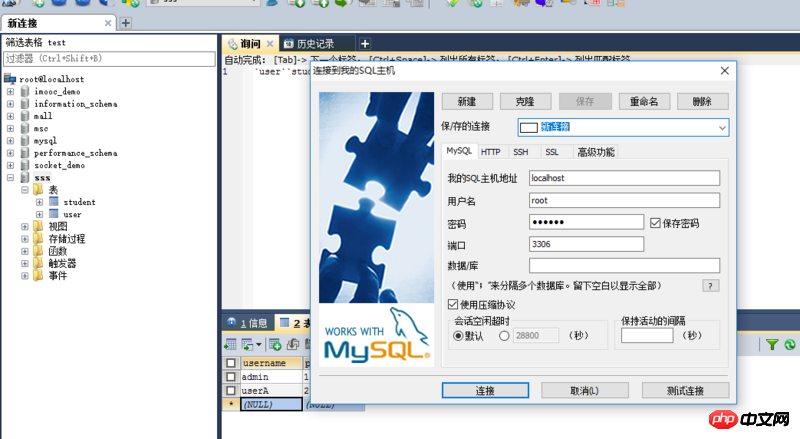Click the export result table icon in result toolbar
This screenshot has height=439, width=800.
pyautogui.click(x=247, y=345)
